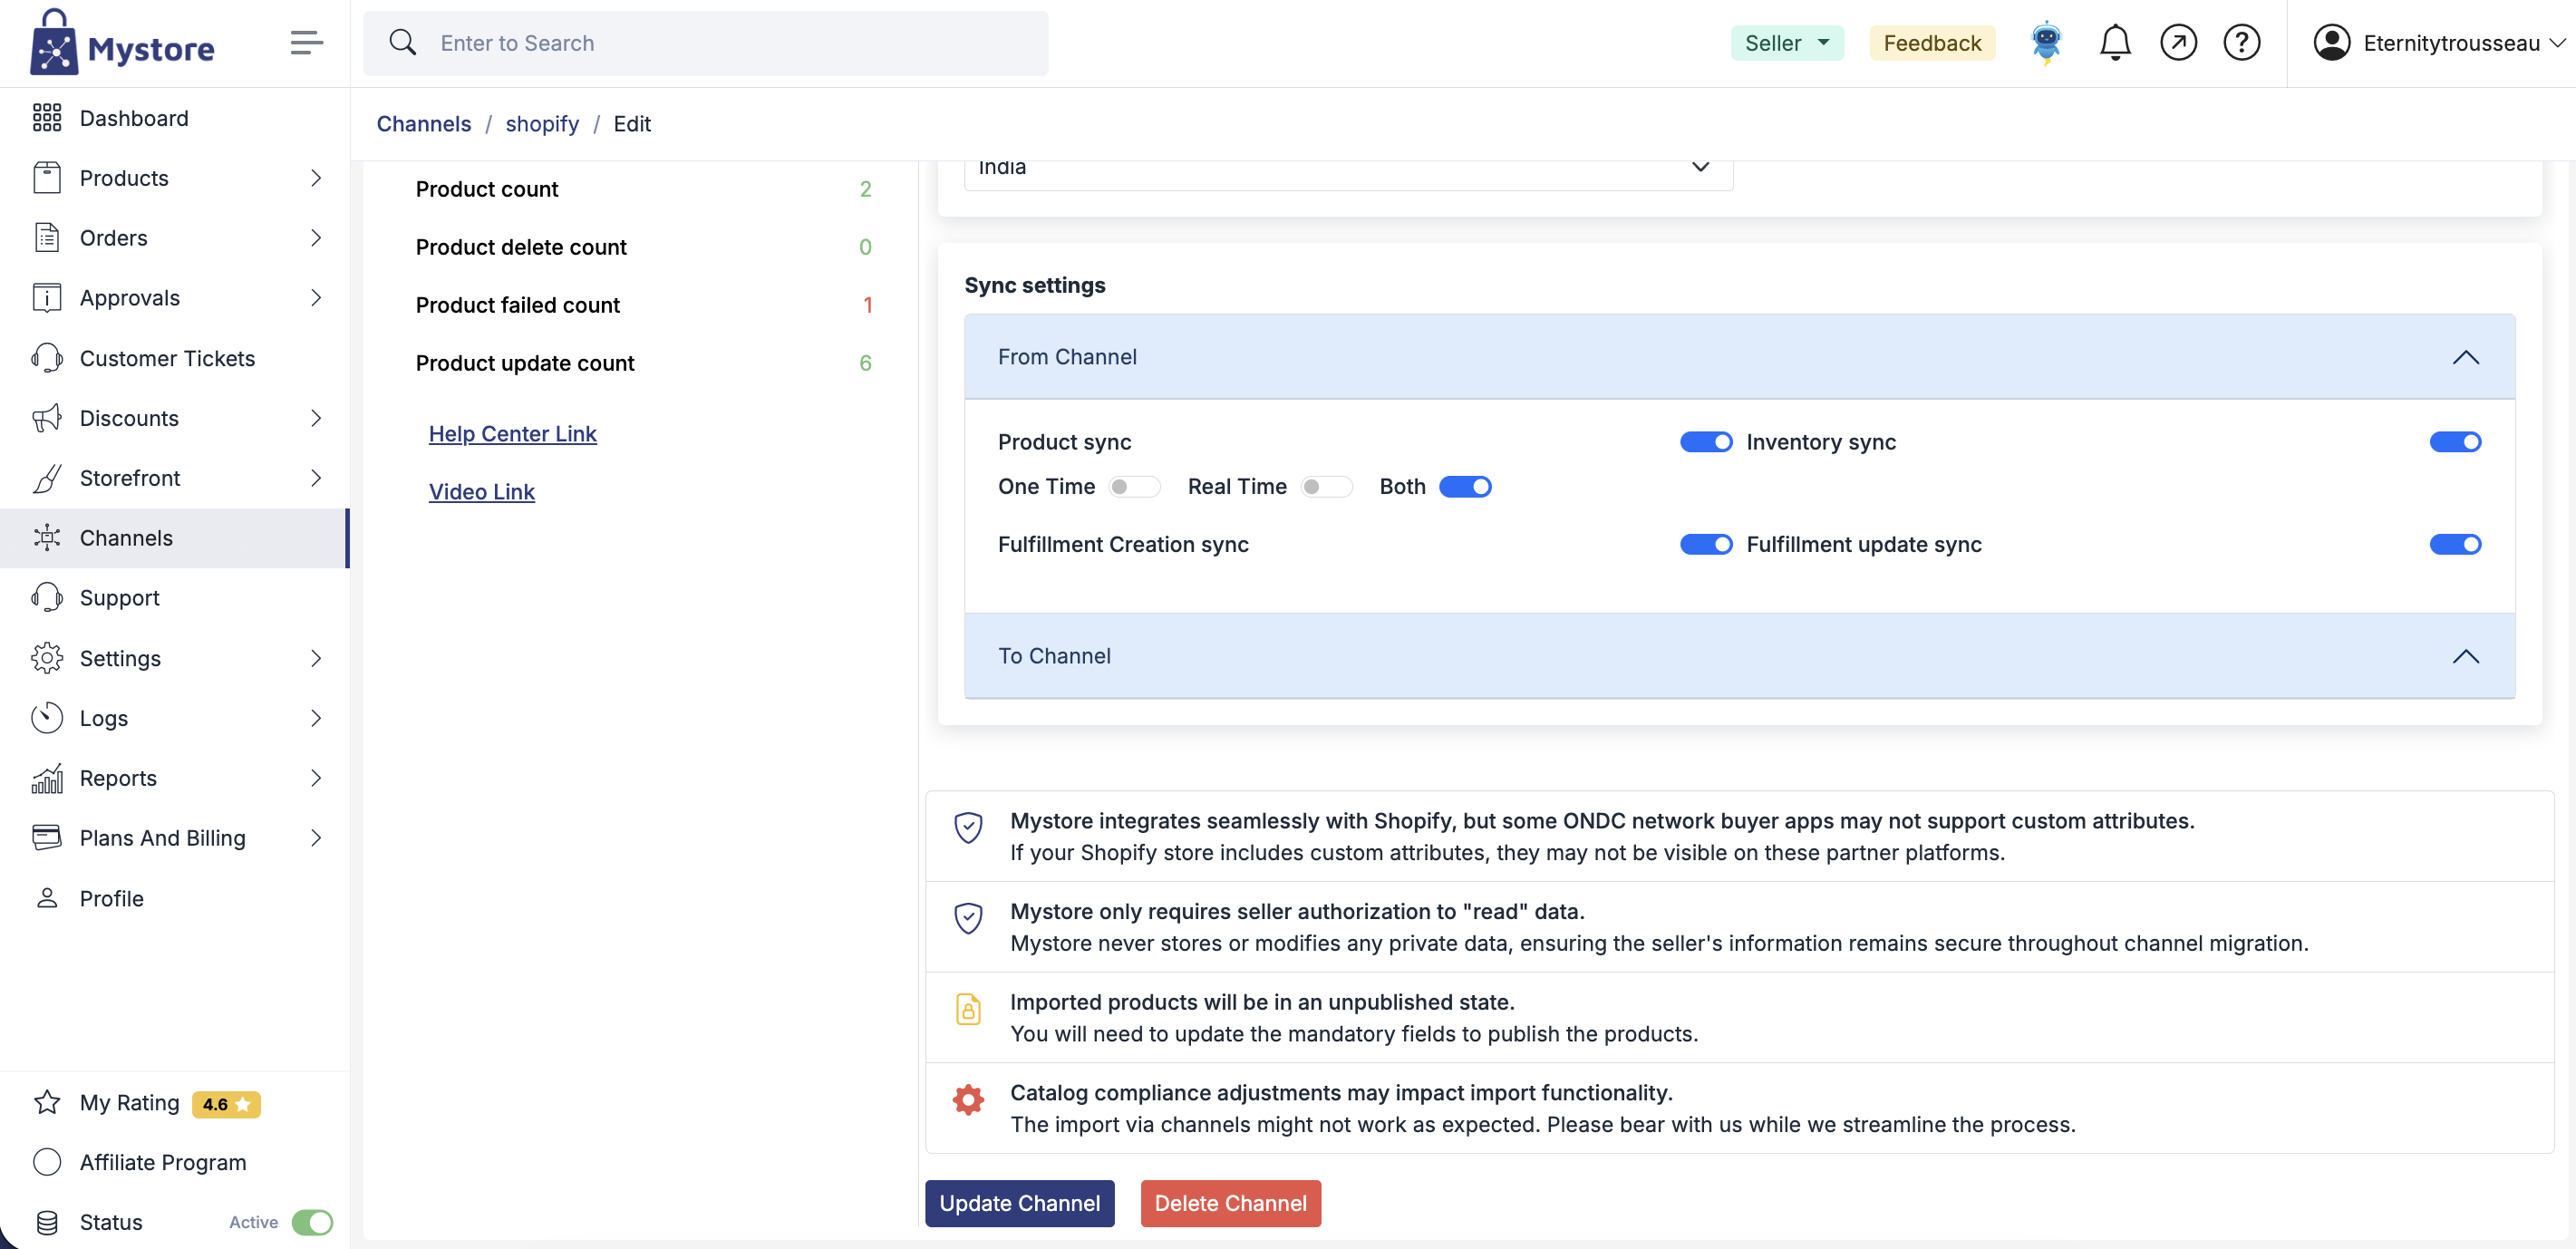Toggle the Active store status switch
2576x1249 pixels.
[312, 1222]
